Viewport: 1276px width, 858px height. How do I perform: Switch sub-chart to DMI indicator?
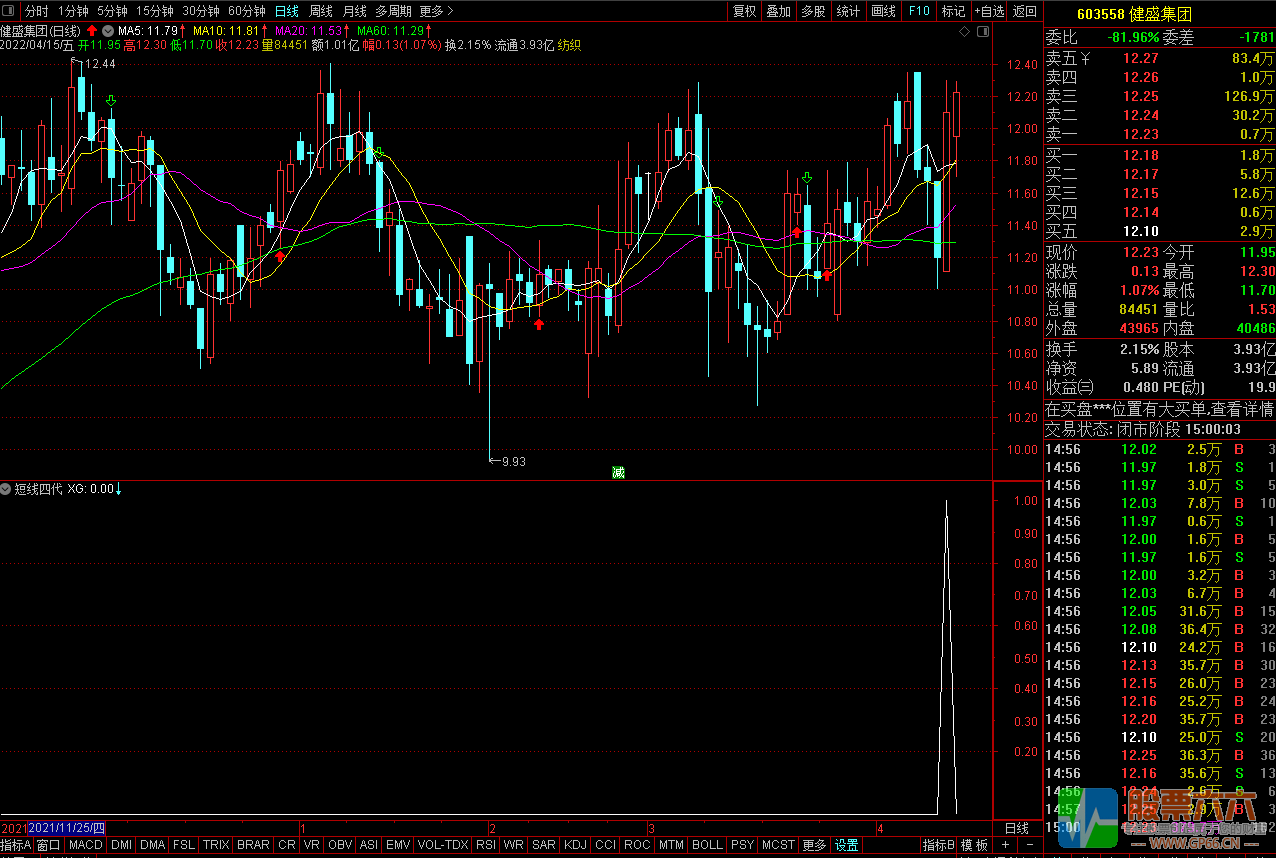tap(121, 845)
